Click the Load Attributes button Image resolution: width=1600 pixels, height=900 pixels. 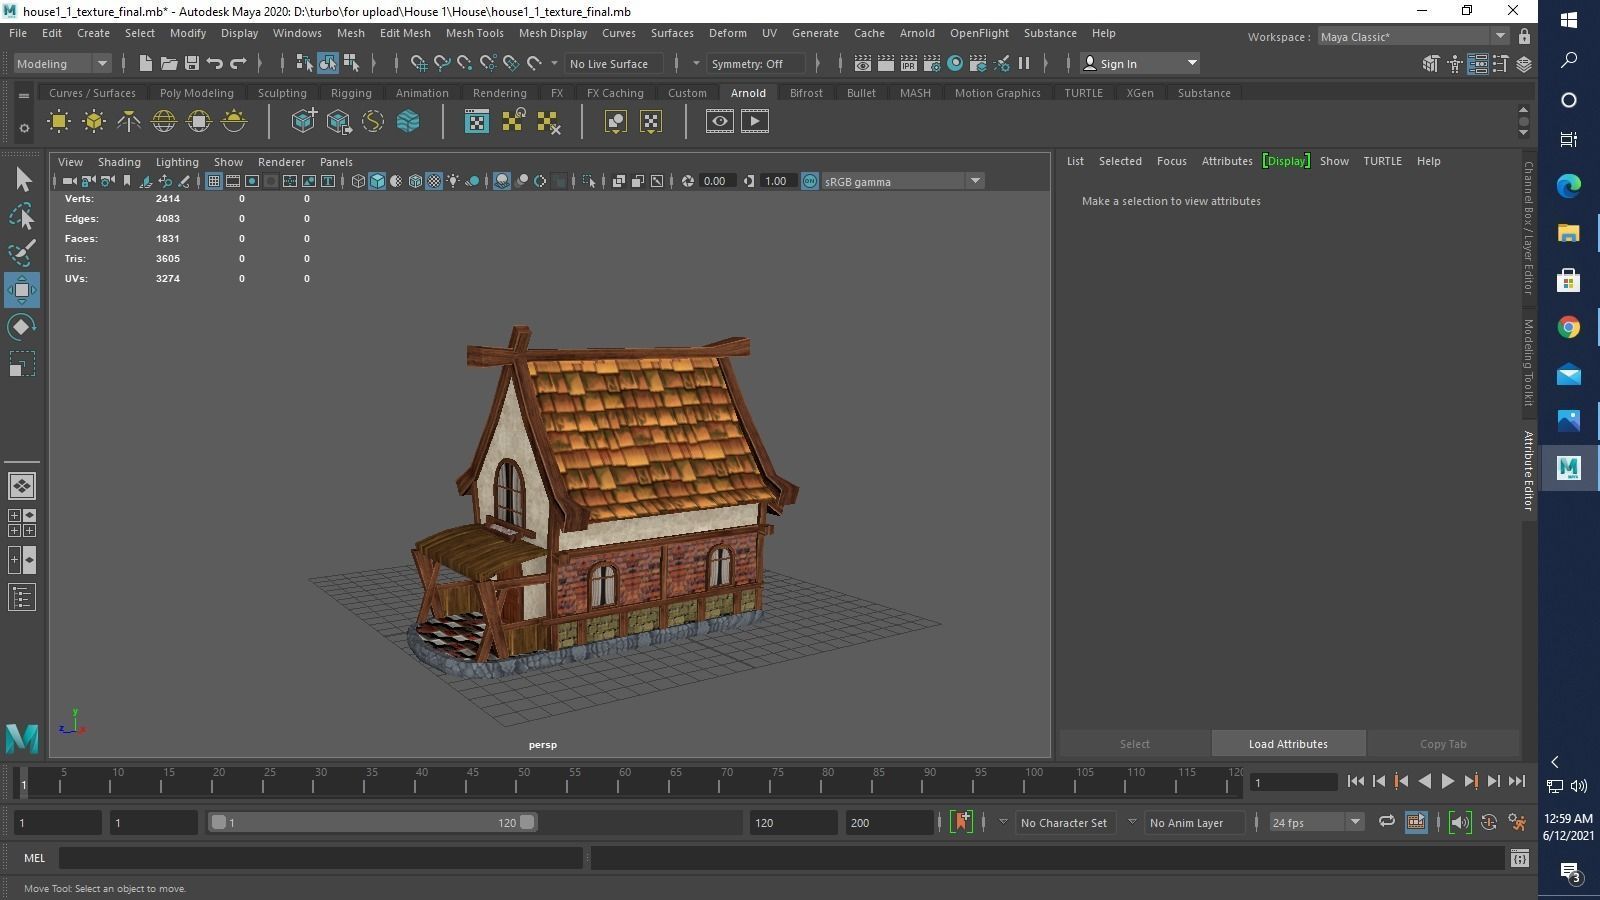click(1288, 744)
